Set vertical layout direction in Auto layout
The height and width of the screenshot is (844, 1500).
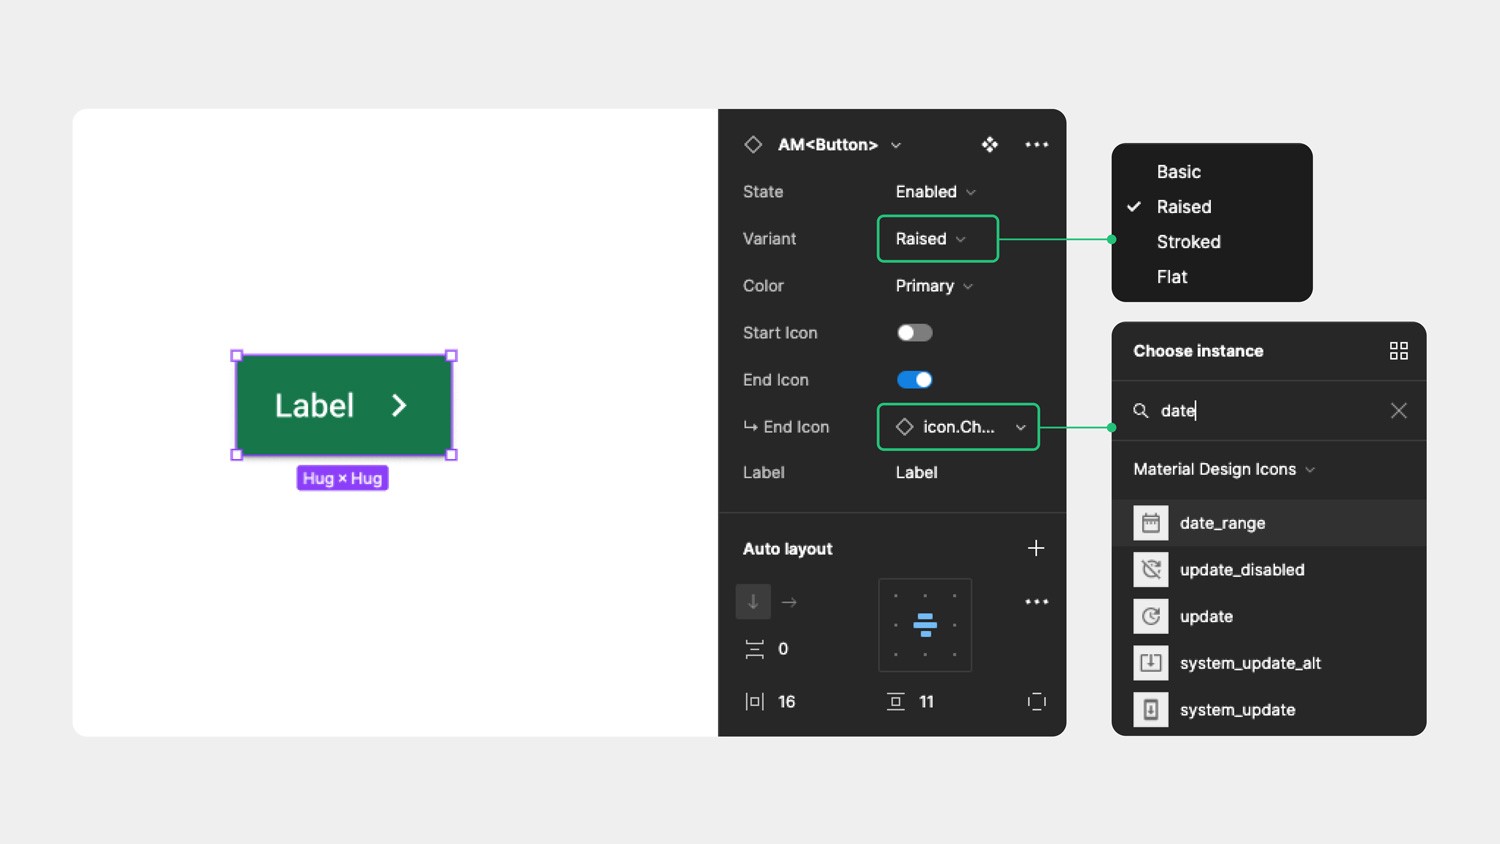pyautogui.click(x=753, y=601)
